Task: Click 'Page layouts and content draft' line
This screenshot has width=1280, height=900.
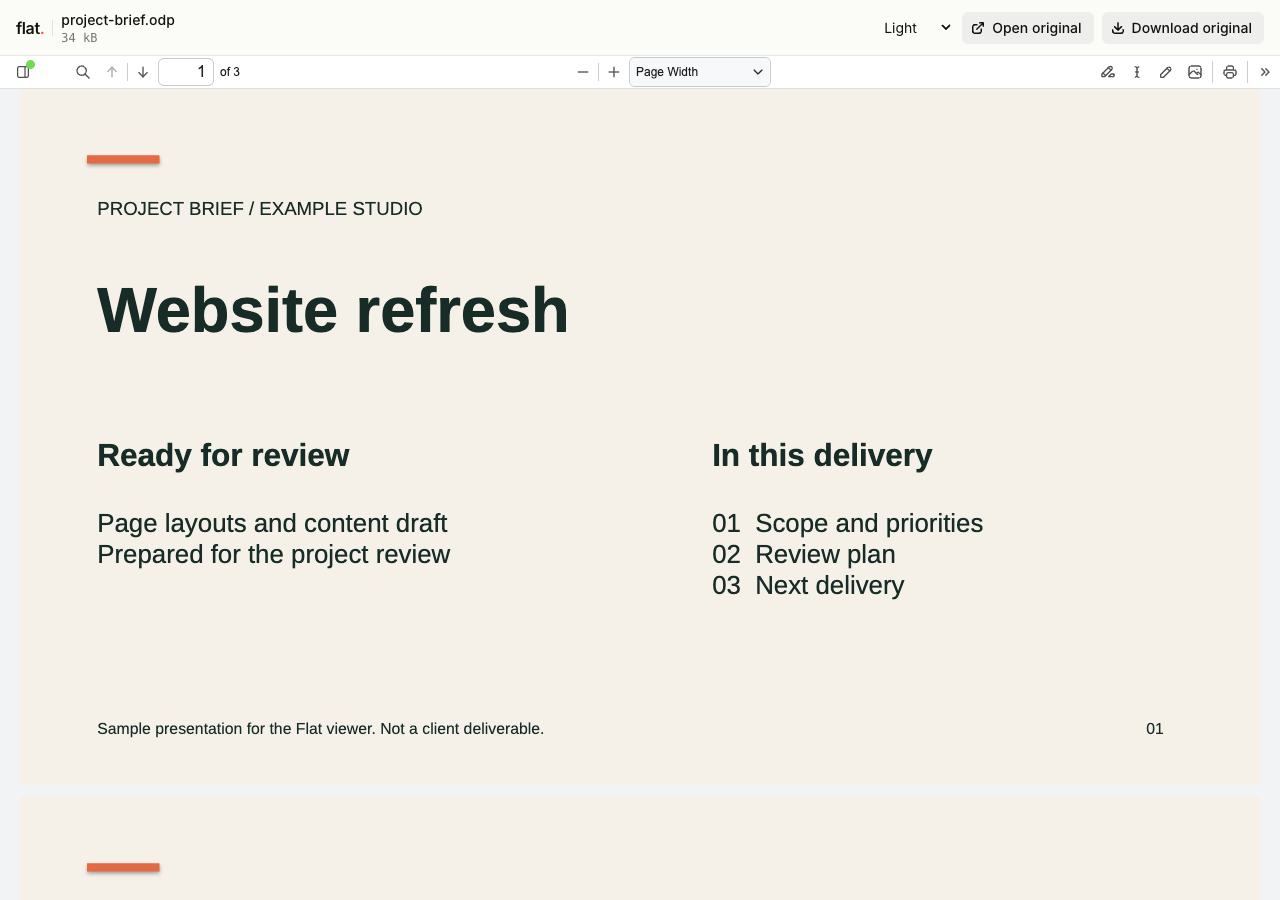Action: [272, 523]
